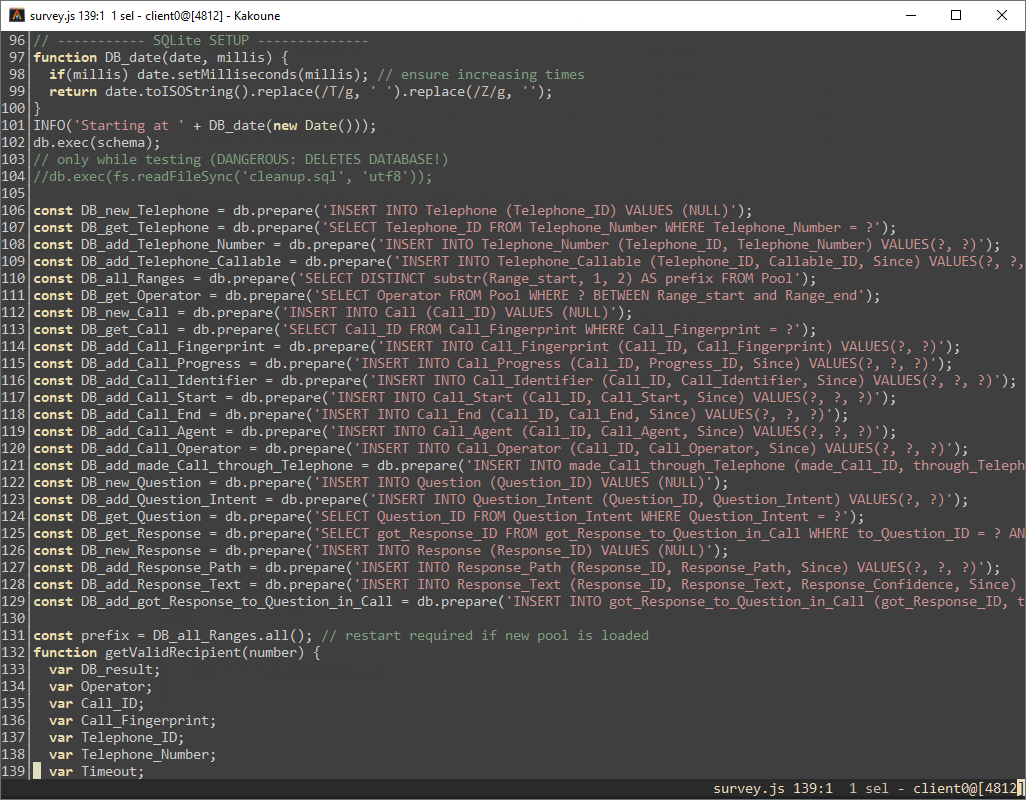This screenshot has width=1026, height=800.
Task: Click DB_add_Call_Start on line 117
Action: tap(149, 398)
